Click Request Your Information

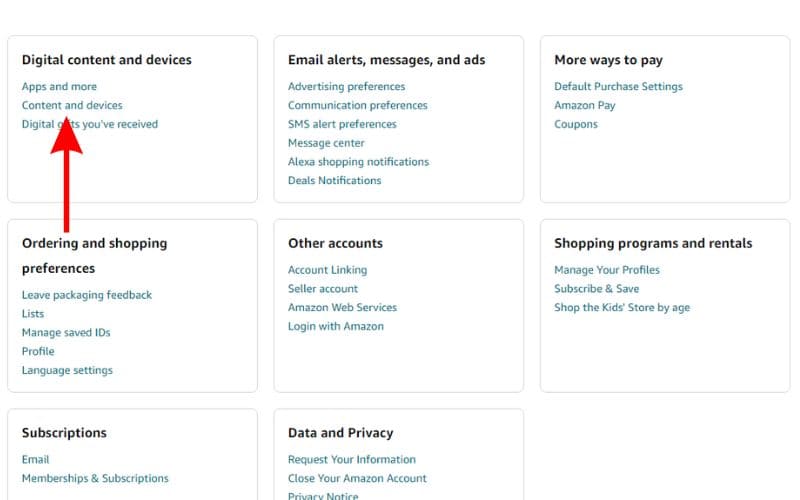[351, 460]
